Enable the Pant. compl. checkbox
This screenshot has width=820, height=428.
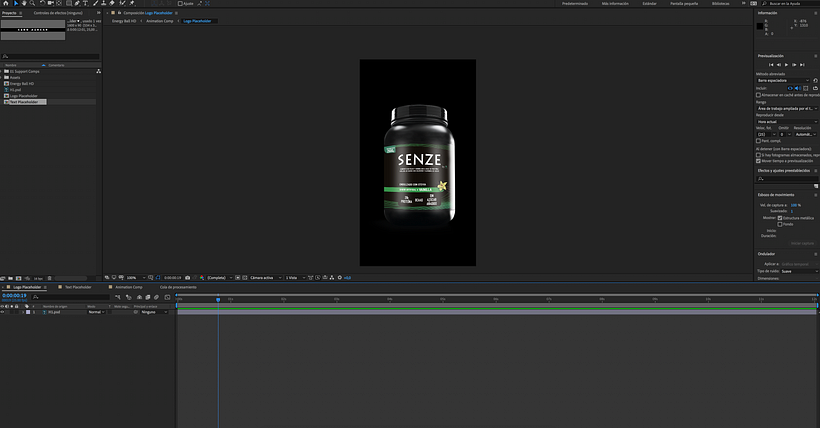pos(758,141)
